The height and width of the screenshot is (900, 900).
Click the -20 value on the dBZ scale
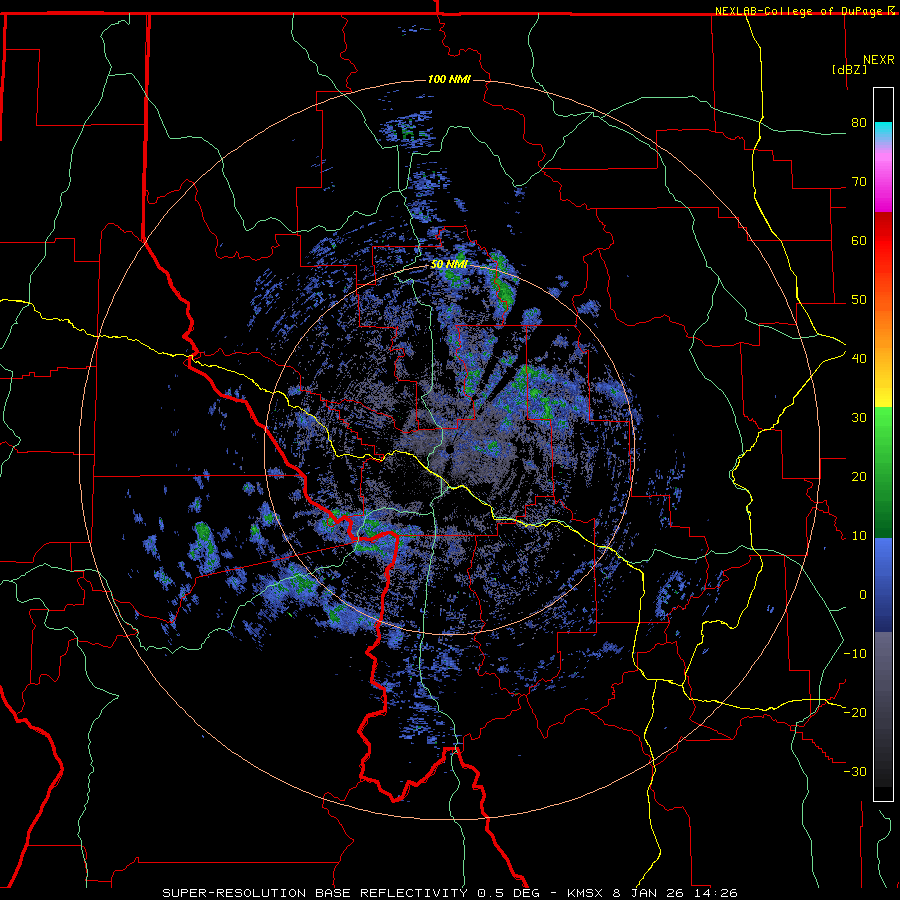point(855,713)
